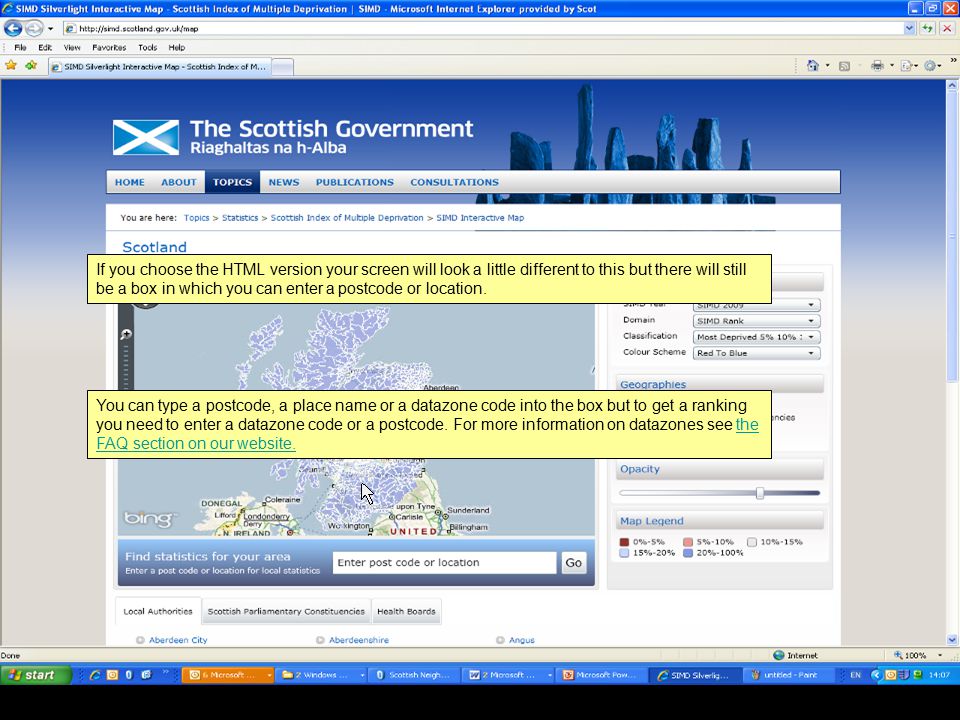Switch to untitled - Paint taskbar item

pos(787,675)
